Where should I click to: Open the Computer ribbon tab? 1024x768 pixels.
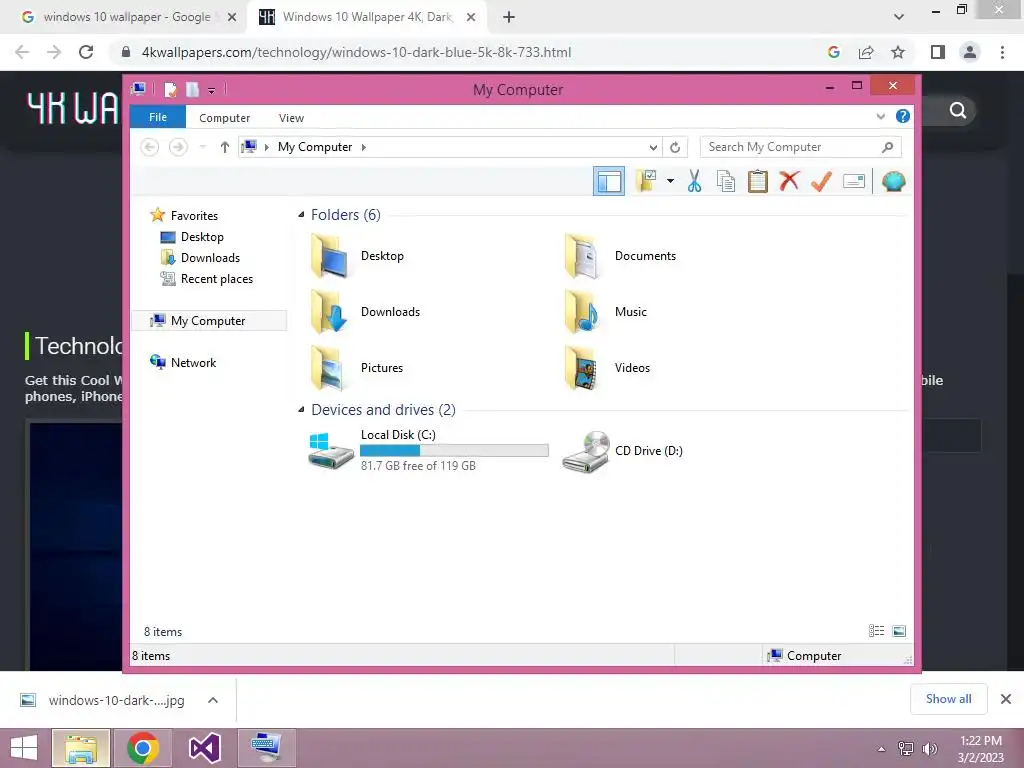(x=224, y=118)
